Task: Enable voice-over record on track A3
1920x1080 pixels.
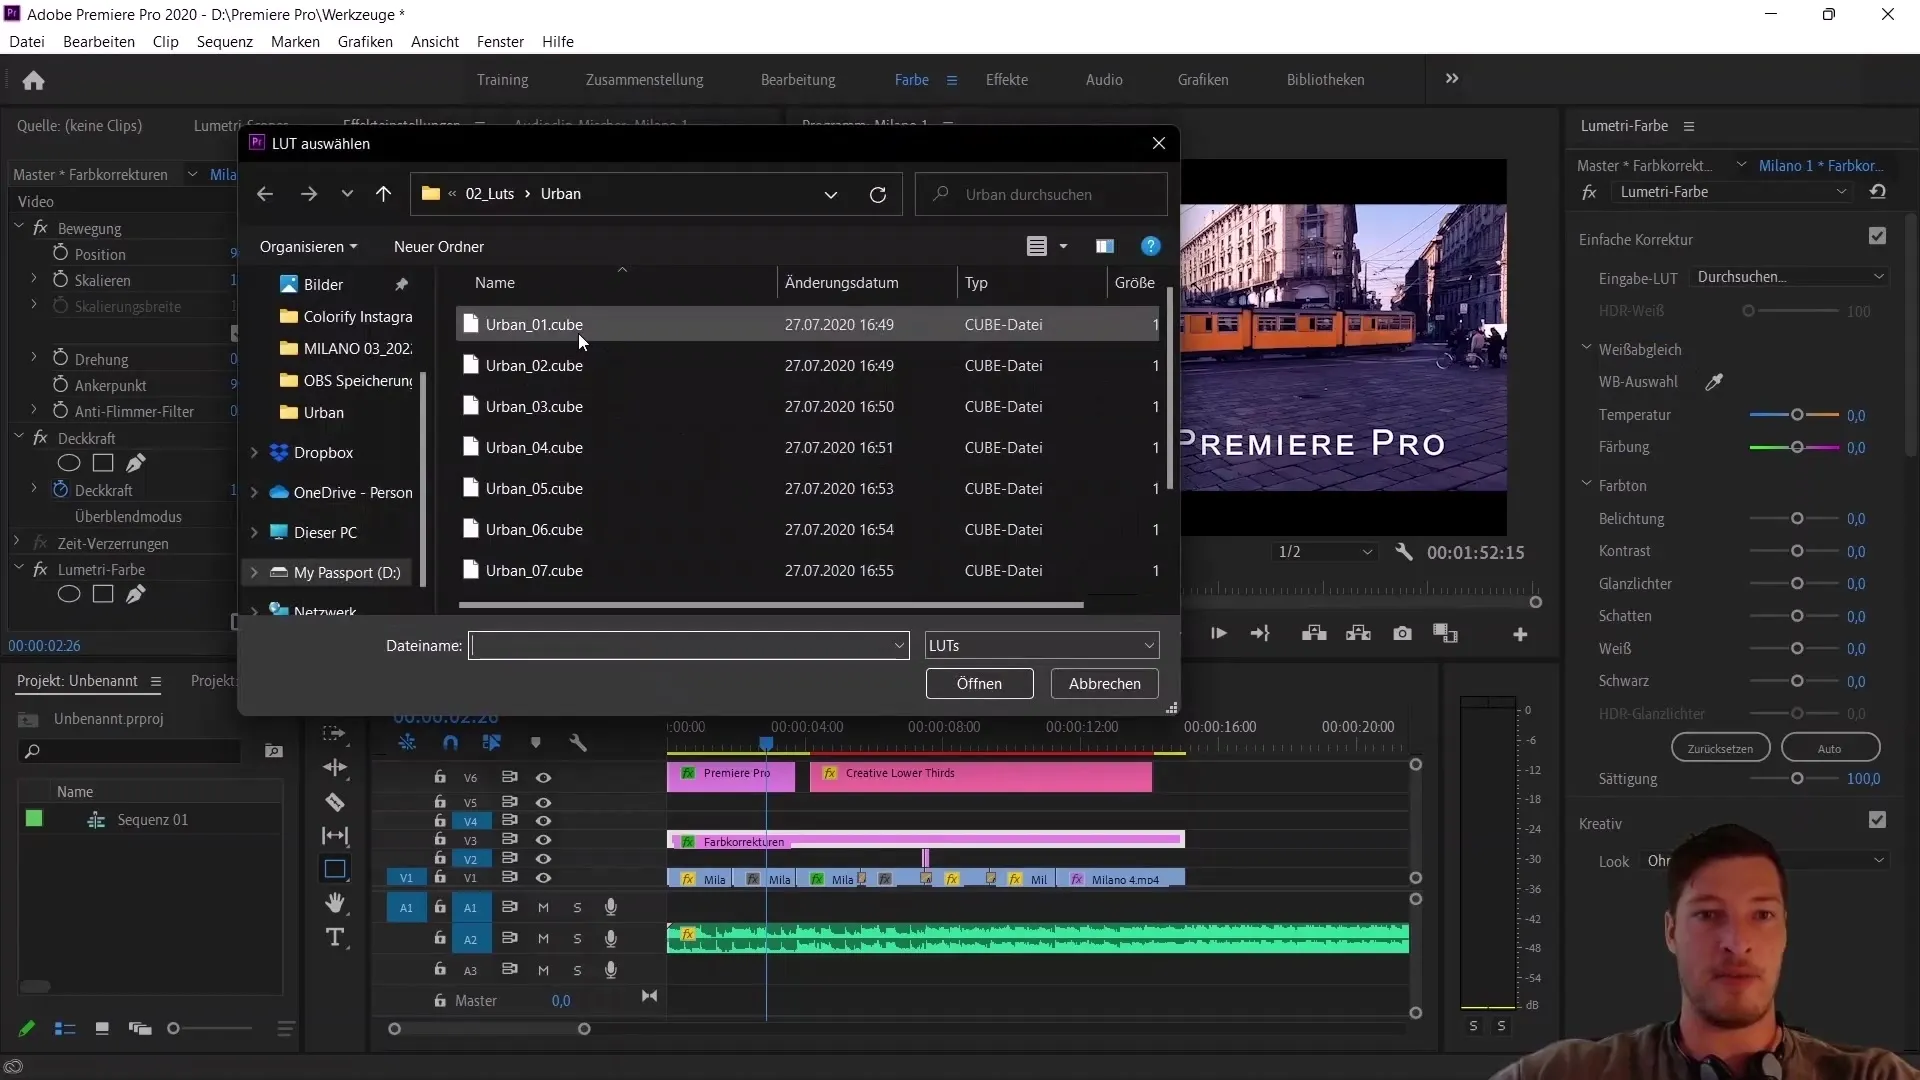Action: tap(610, 970)
